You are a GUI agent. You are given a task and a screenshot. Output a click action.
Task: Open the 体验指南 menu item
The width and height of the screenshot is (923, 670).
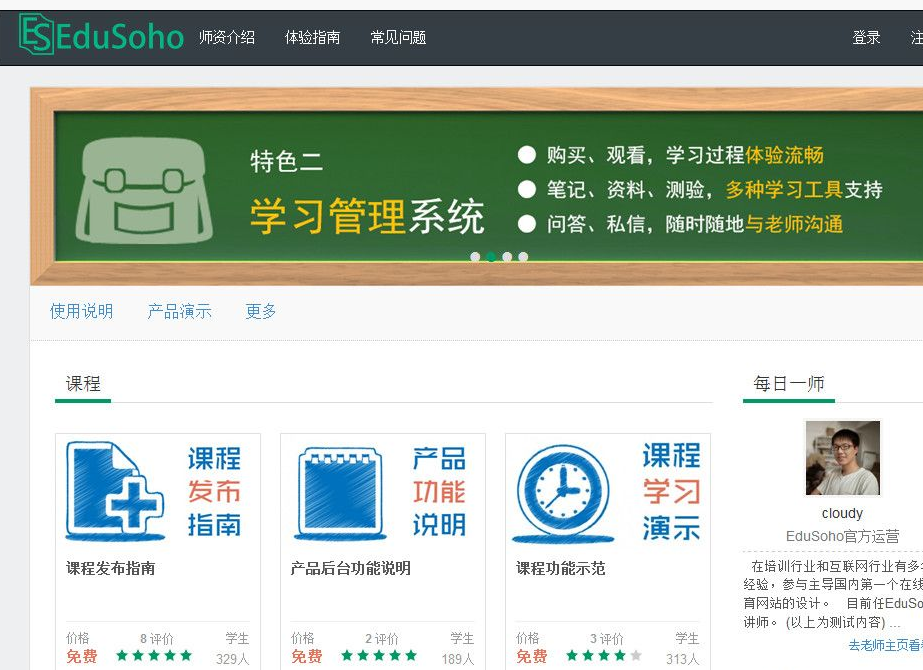(x=313, y=36)
